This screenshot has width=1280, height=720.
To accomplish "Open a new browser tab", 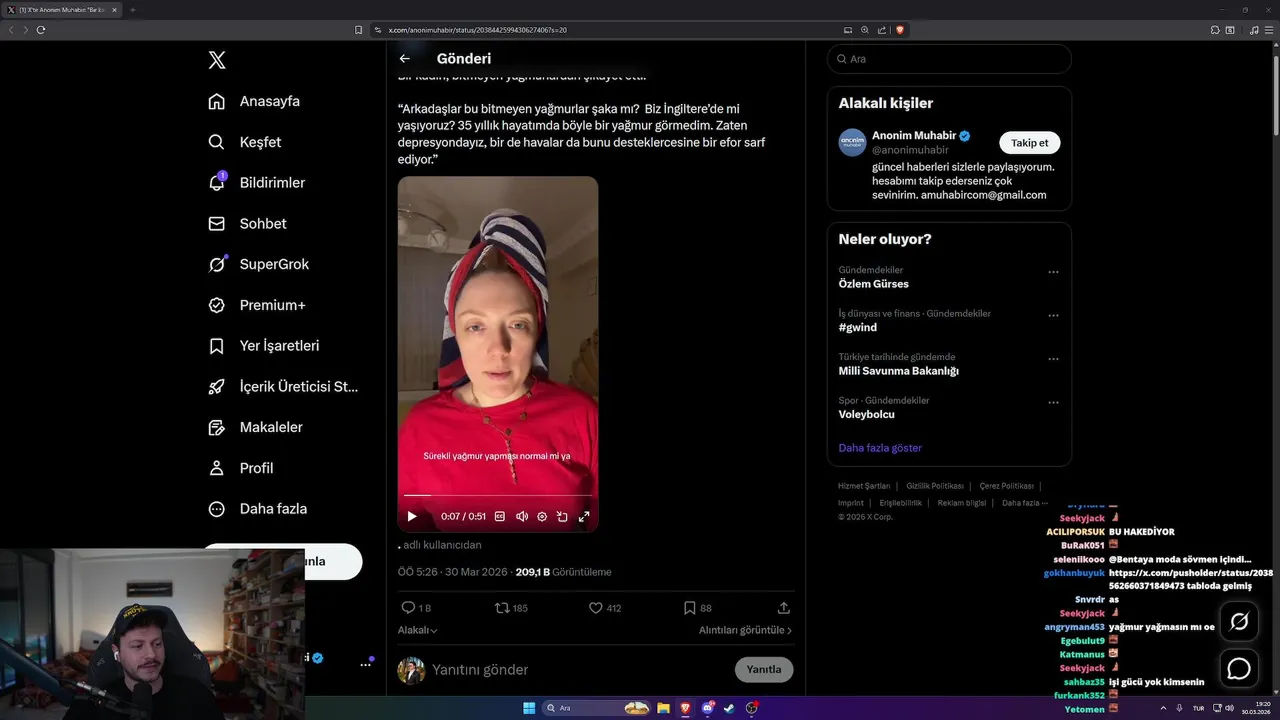I will 133,10.
